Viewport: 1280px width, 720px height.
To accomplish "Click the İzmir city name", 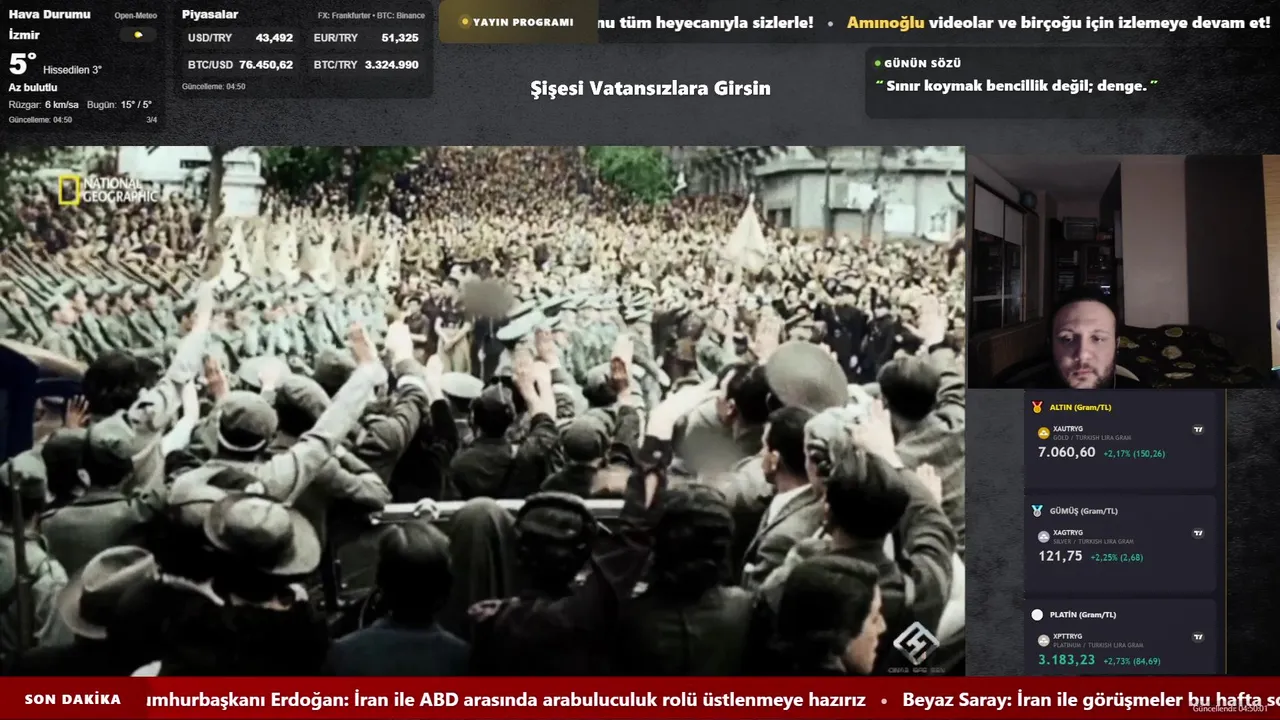I will [24, 36].
